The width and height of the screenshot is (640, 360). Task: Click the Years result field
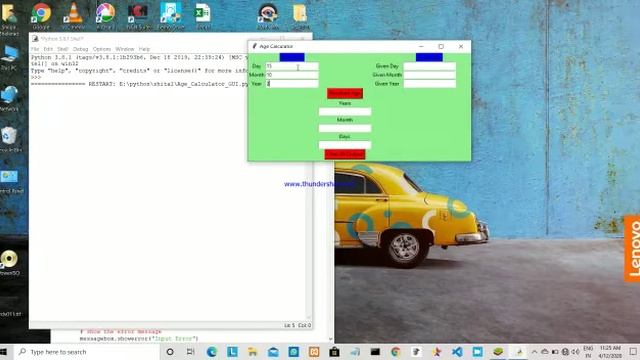click(x=345, y=111)
